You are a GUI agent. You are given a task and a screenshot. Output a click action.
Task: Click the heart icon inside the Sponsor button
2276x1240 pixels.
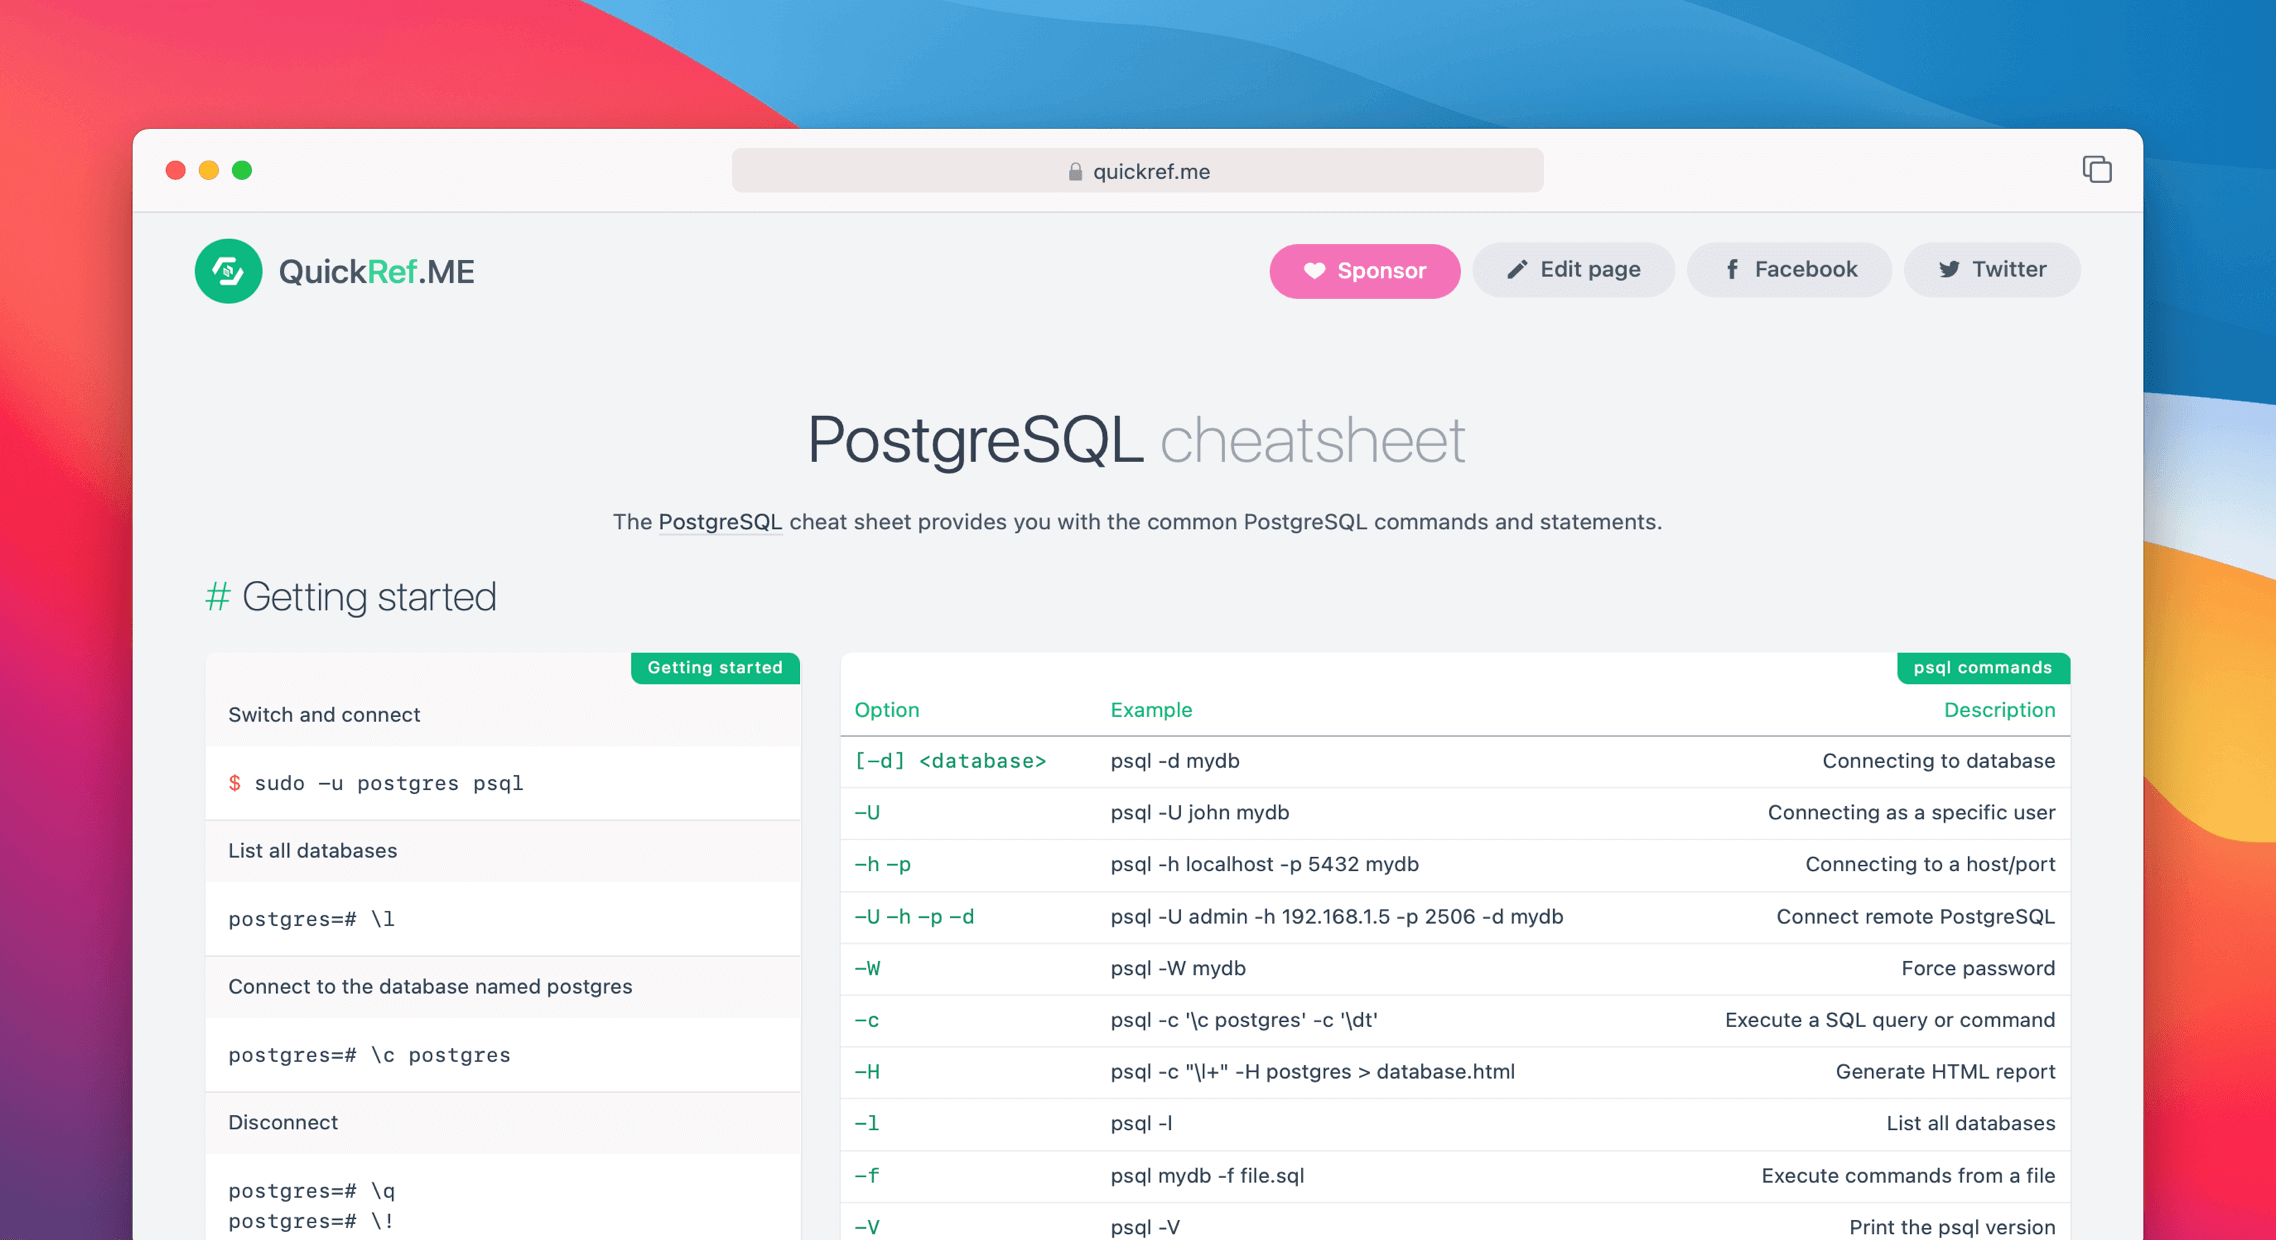coord(1313,270)
